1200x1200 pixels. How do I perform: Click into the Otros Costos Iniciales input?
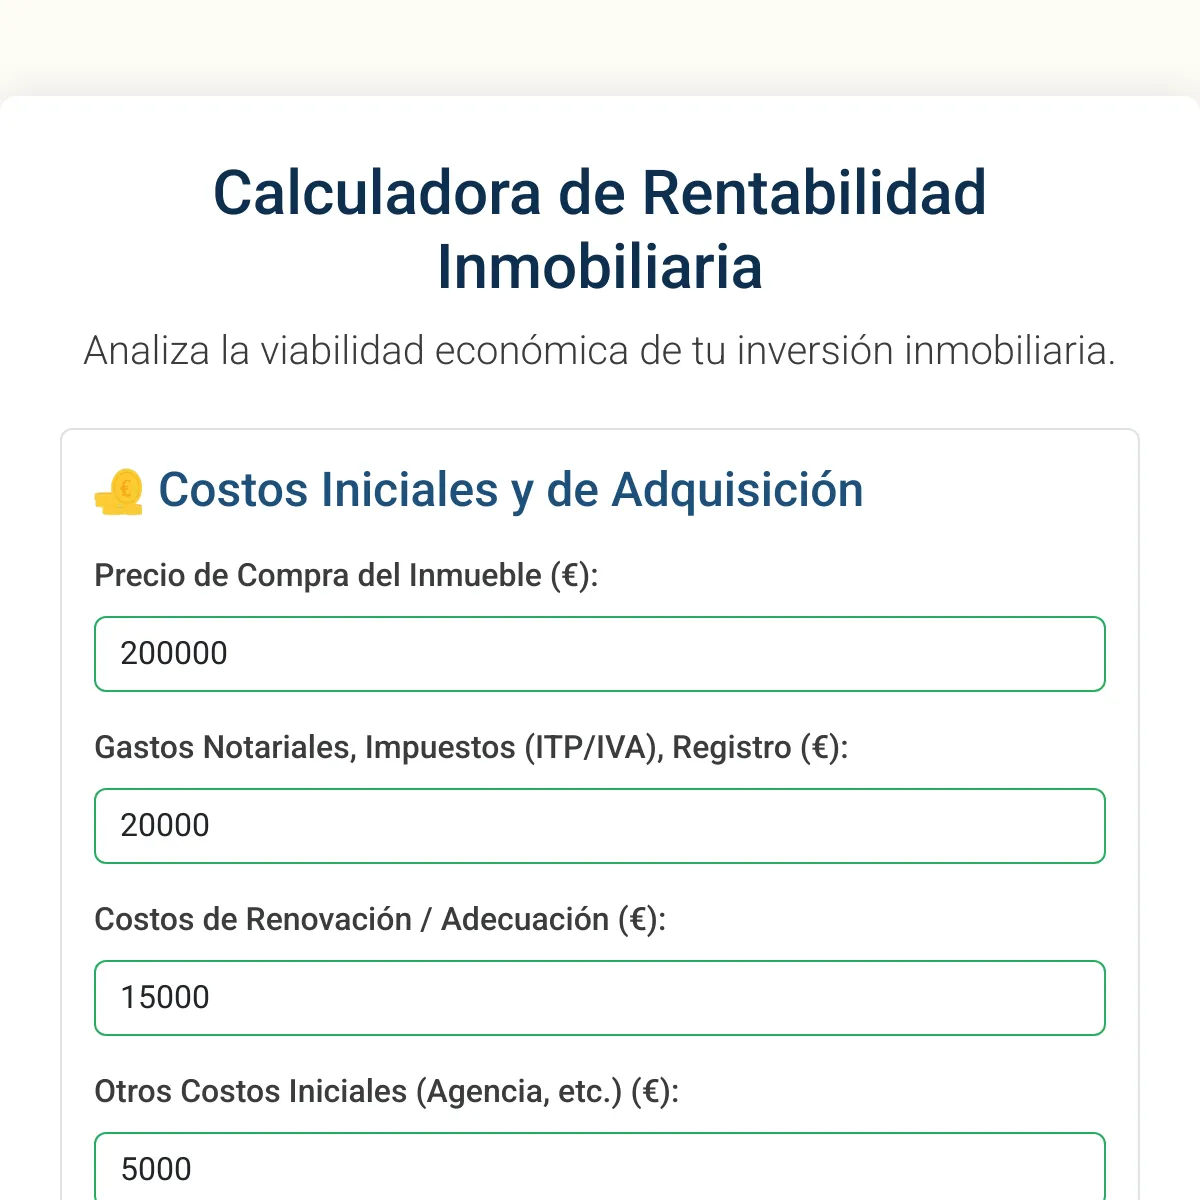tap(600, 1168)
